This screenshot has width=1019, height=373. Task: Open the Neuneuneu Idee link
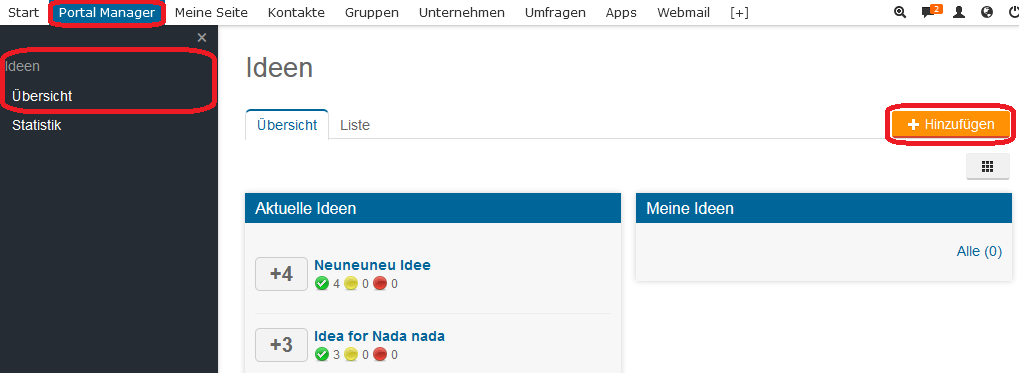[x=372, y=264]
